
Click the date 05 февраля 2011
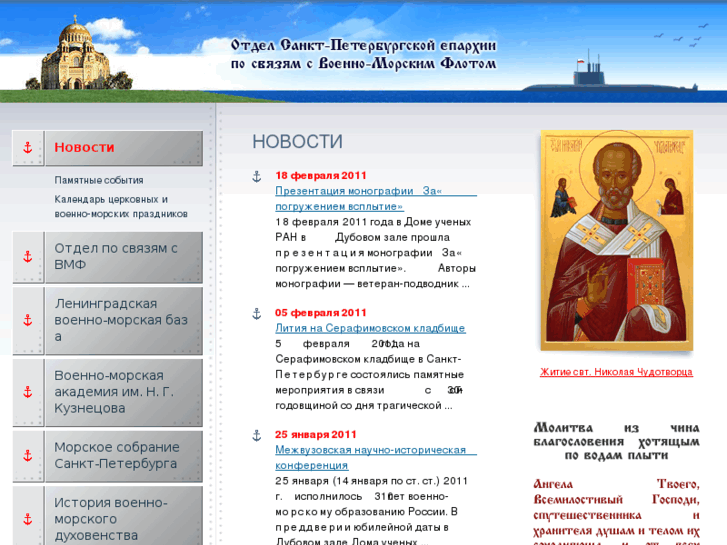(320, 313)
